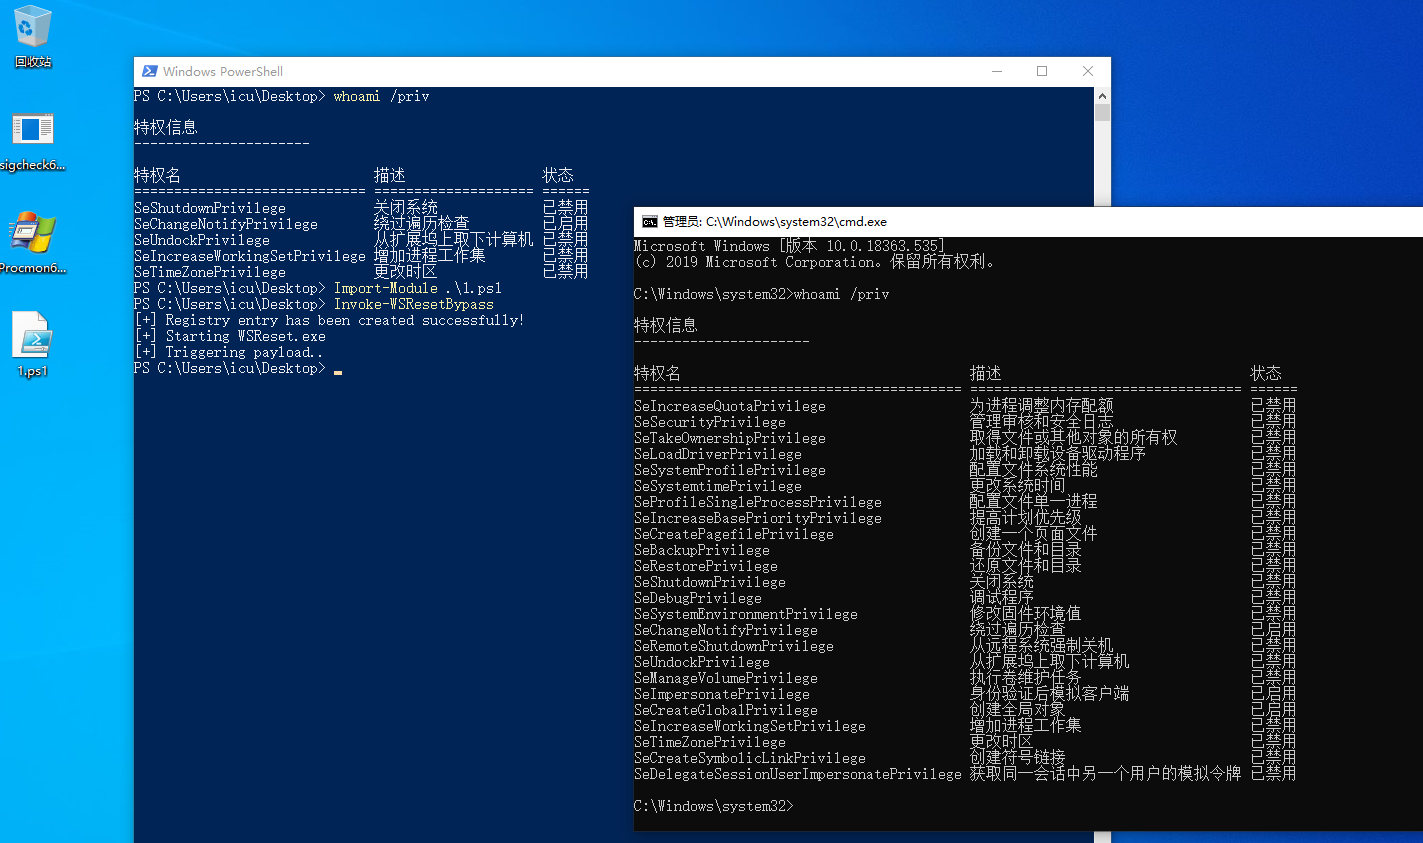Minimize the Windows PowerShell window
Screen dimensions: 1423x843
[x=997, y=71]
